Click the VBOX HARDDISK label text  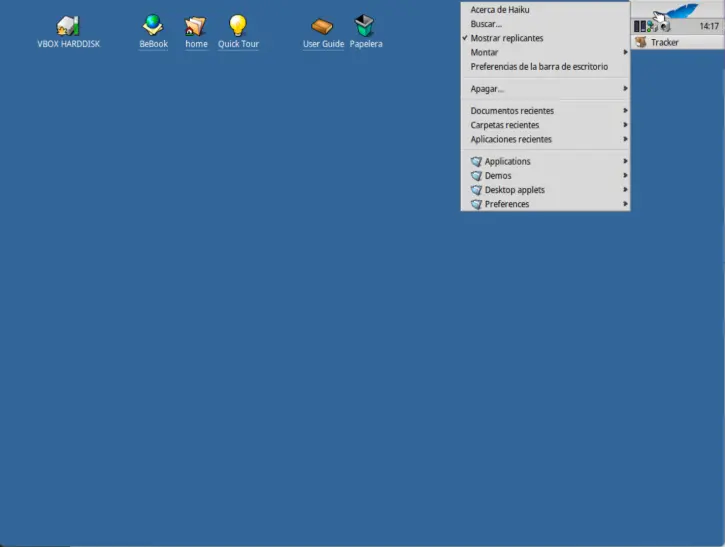click(68, 44)
